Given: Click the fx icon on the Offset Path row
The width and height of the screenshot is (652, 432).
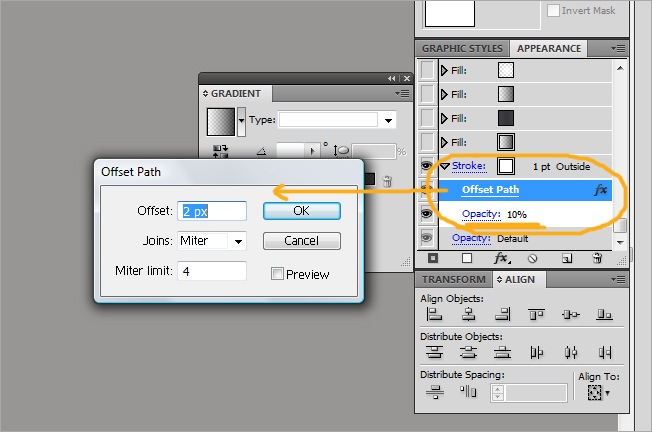Looking at the screenshot, I should coord(600,190).
